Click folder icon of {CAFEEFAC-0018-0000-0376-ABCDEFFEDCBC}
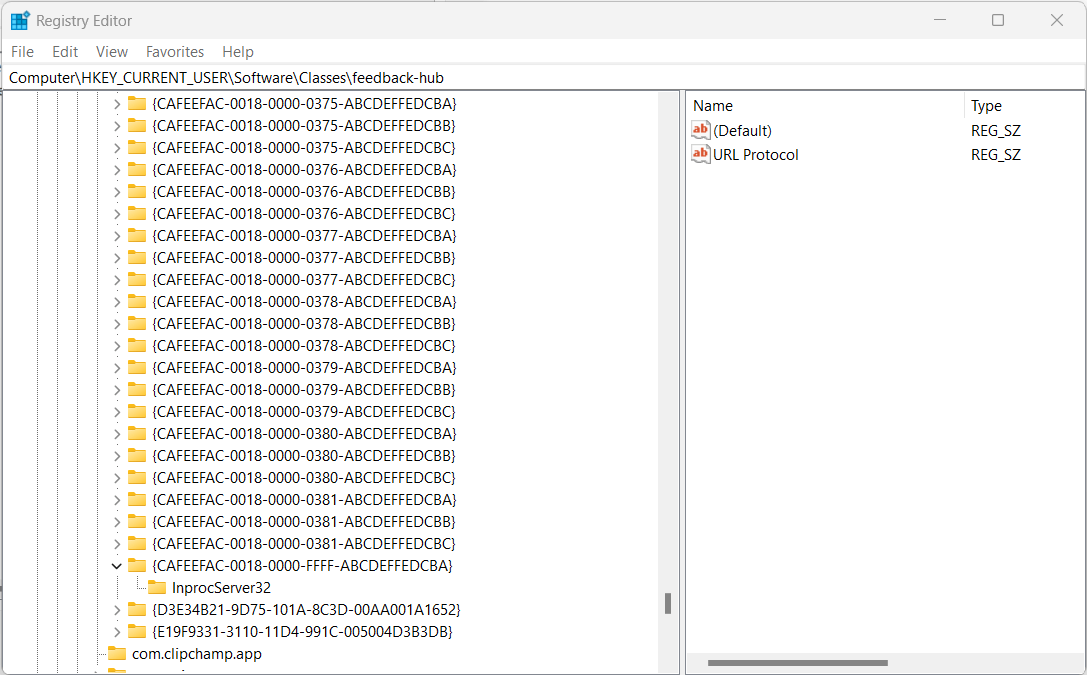Viewport: 1087px width, 675px height. coord(137,213)
